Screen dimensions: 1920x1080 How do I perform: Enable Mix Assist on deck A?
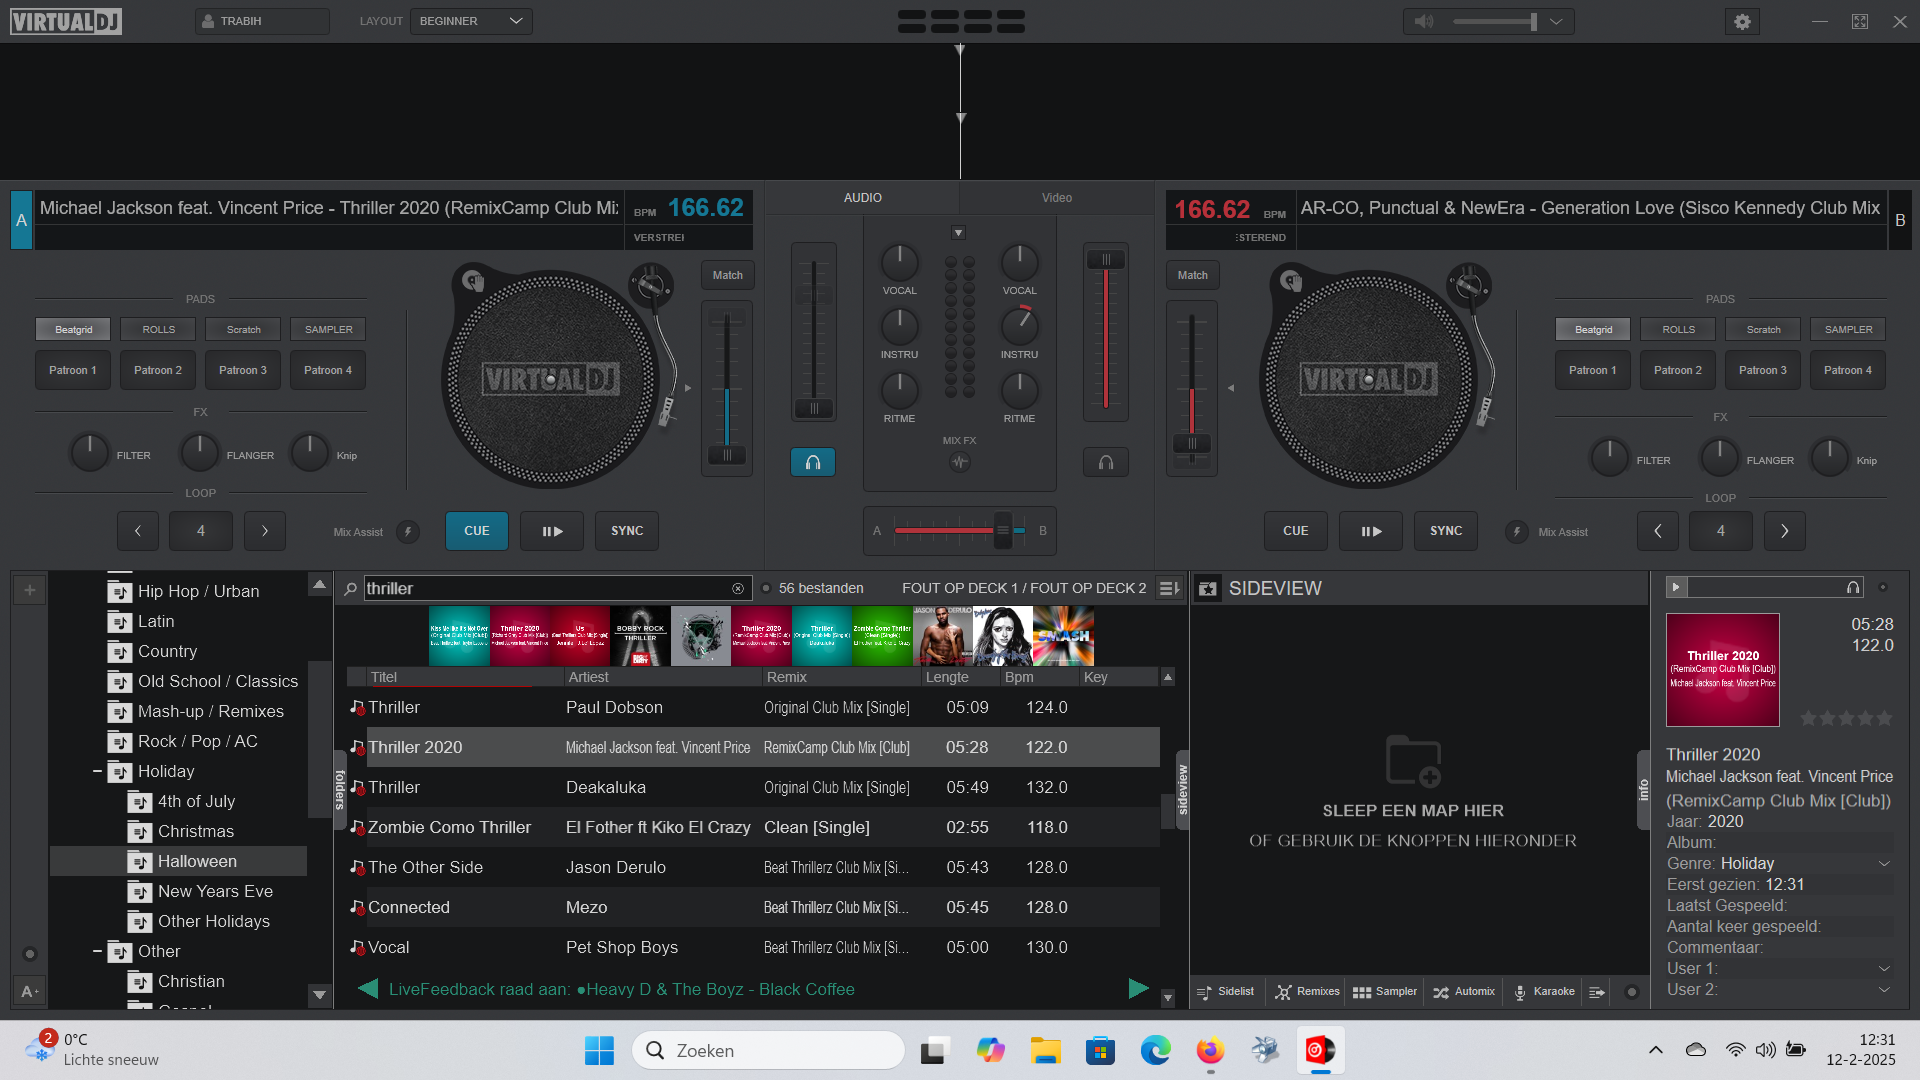click(408, 532)
